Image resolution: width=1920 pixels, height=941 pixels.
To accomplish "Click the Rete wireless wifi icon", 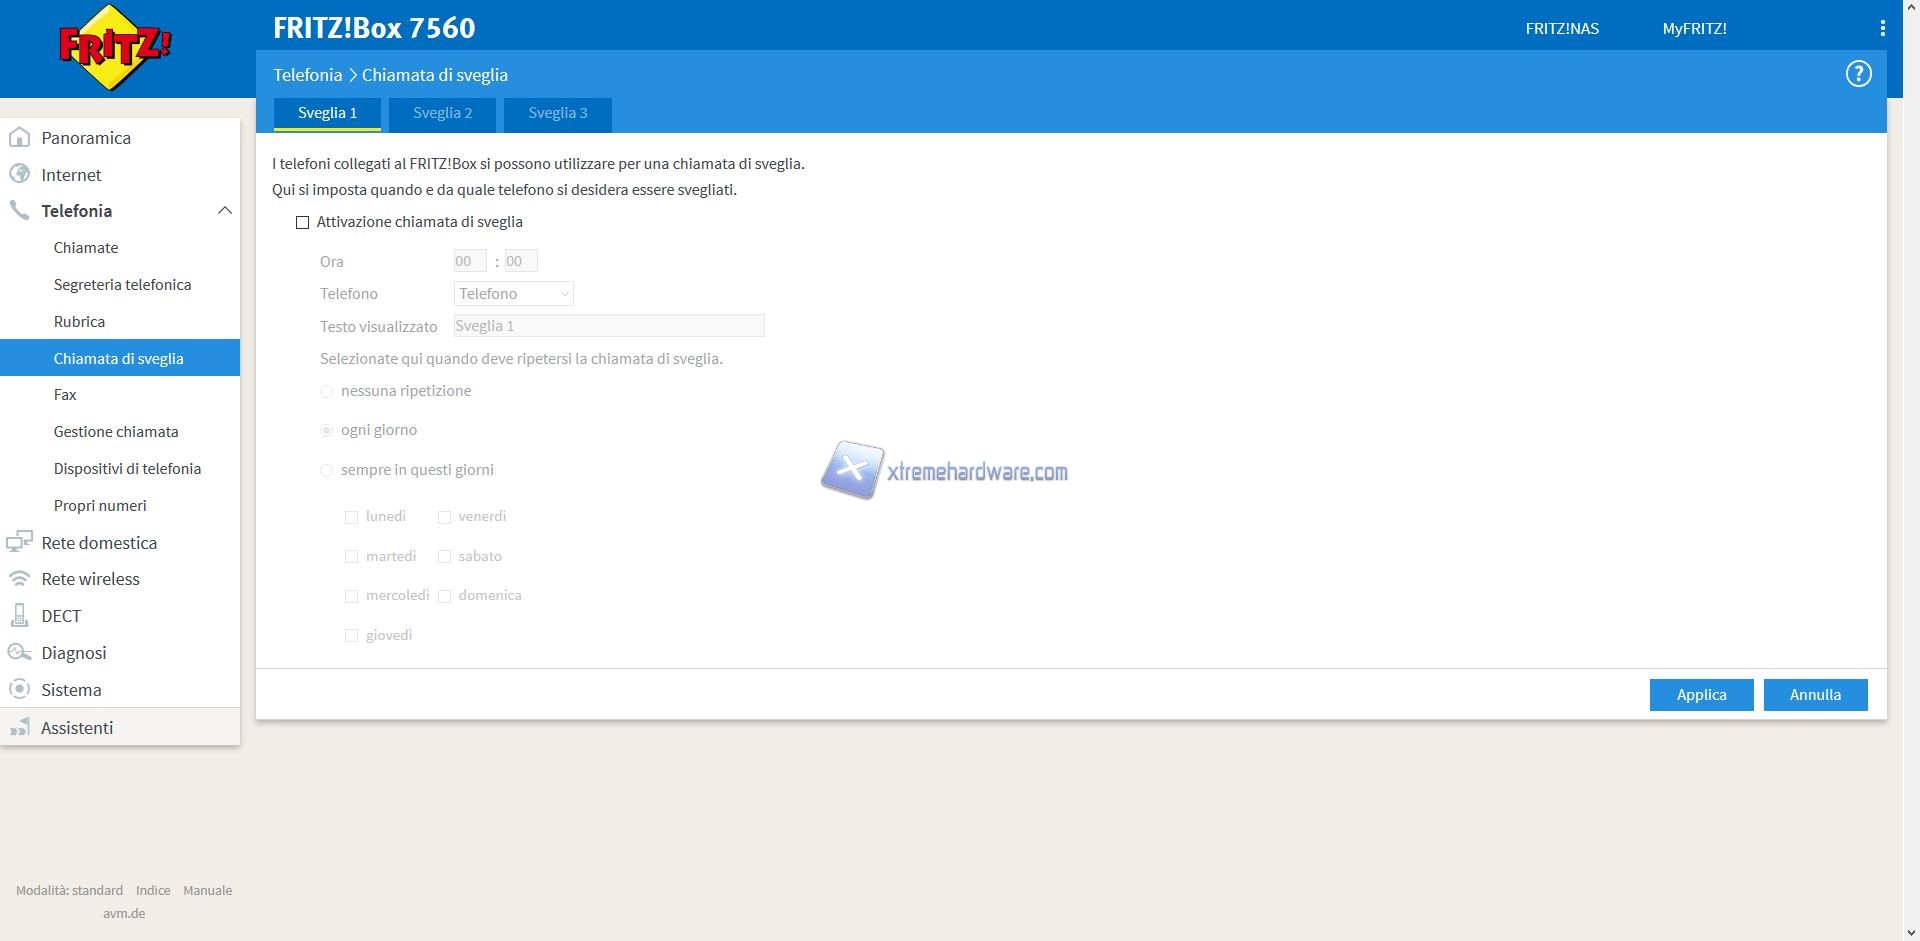I will 19,579.
